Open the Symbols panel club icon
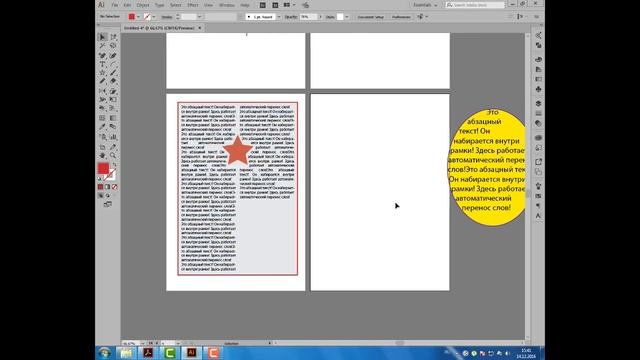Image resolution: width=640 pixels, height=360 pixels. (x=538, y=89)
